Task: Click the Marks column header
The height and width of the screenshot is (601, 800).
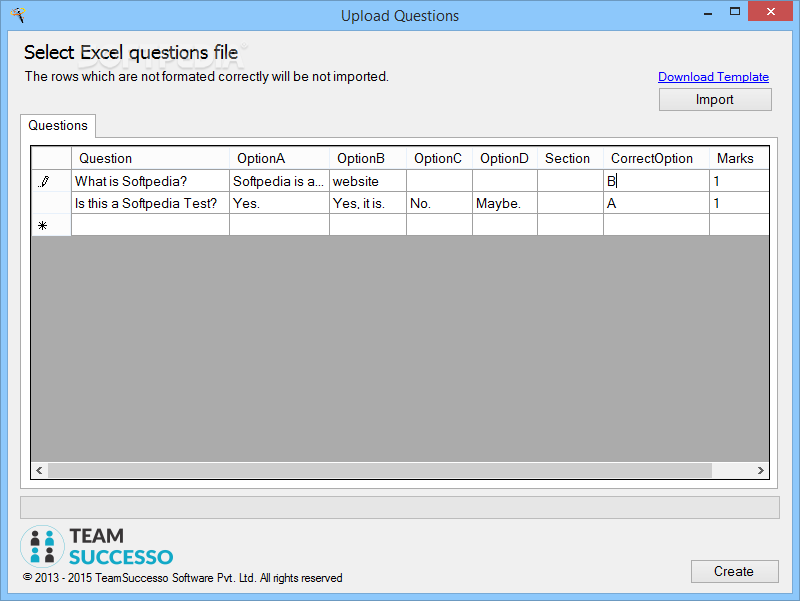Action: 739,158
